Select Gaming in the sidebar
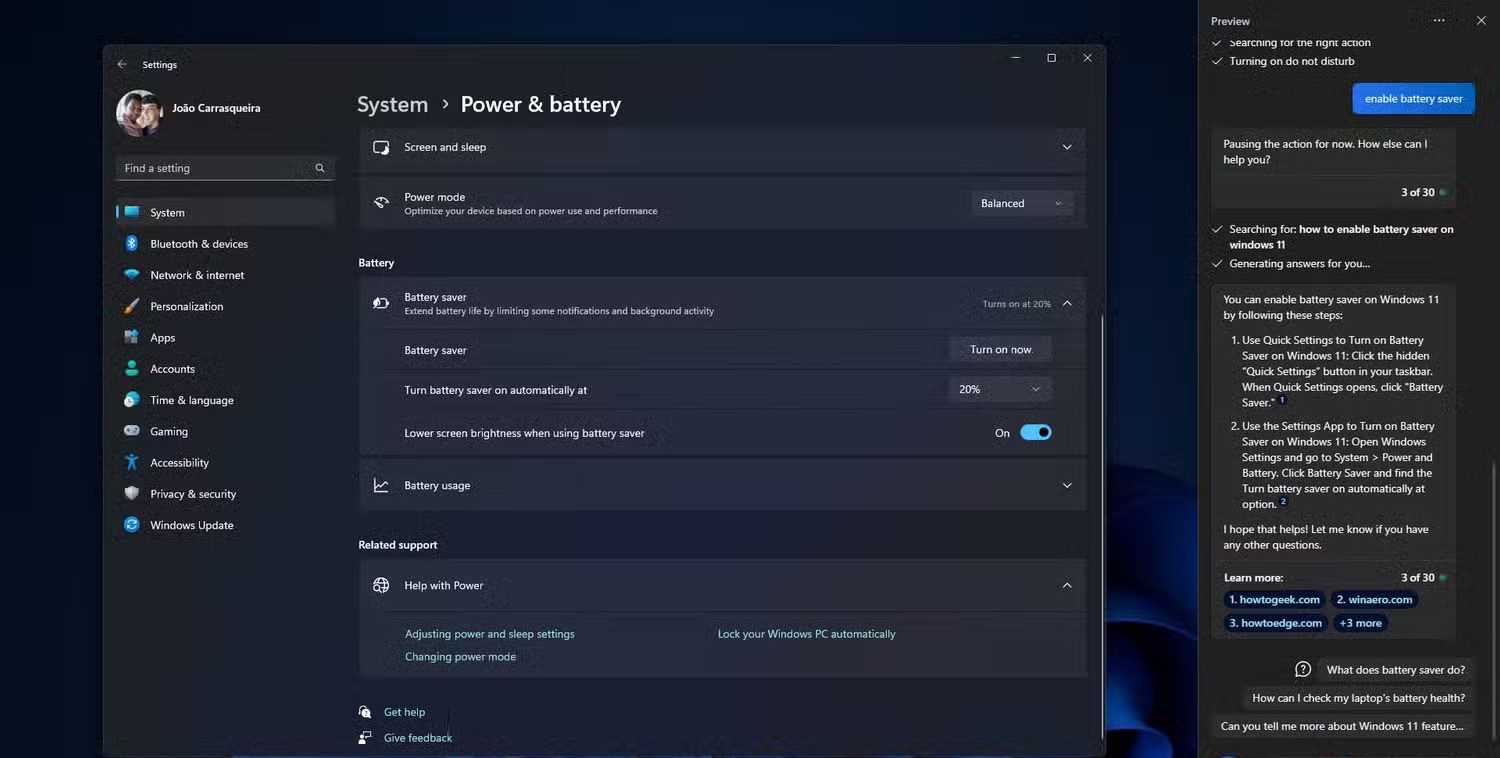 168,432
